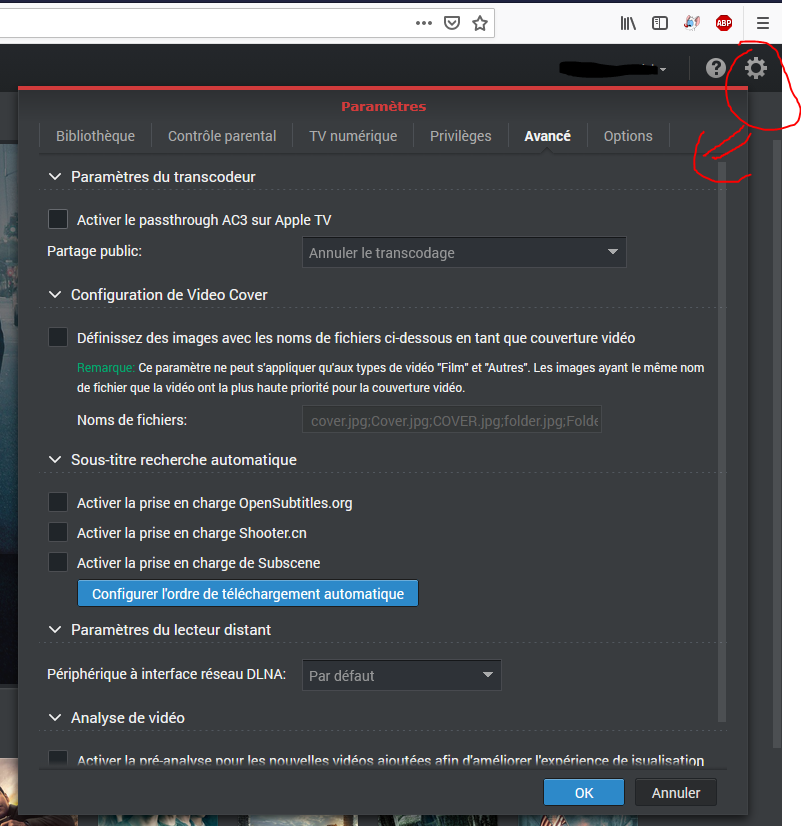Open Firefox library icon
The height and width of the screenshot is (826, 801).
(628, 23)
